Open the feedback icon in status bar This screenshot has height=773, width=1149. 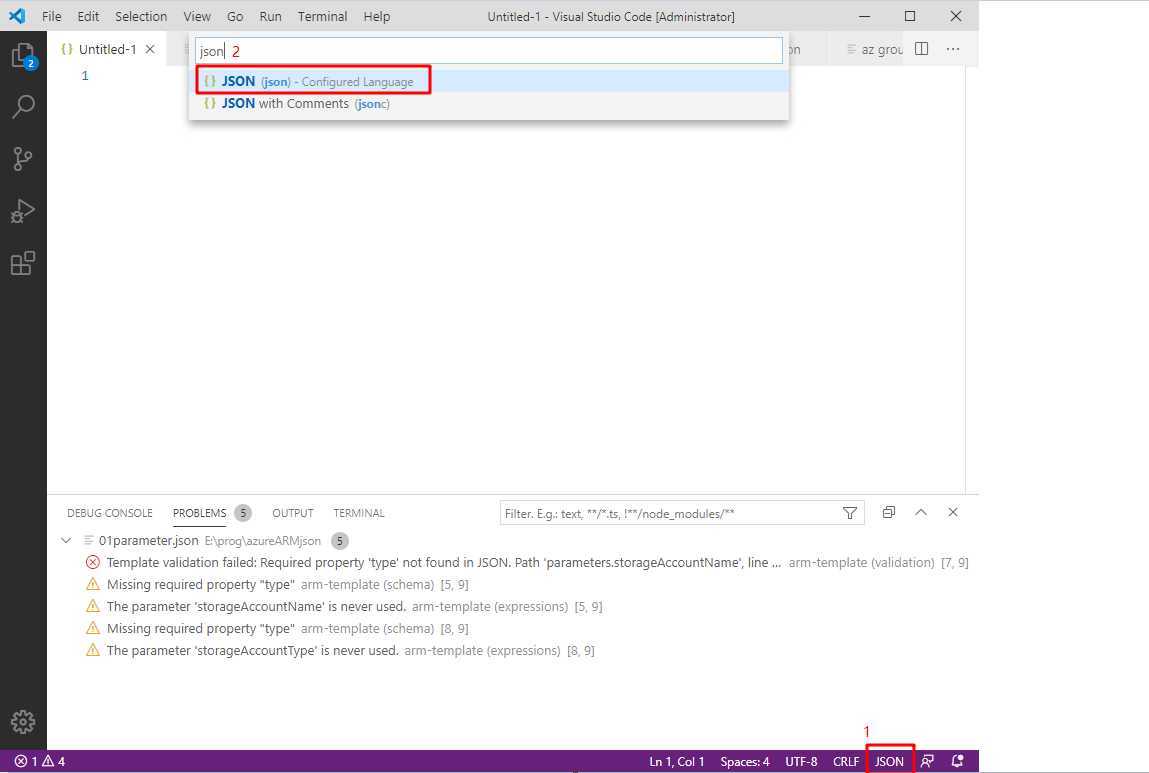927,761
